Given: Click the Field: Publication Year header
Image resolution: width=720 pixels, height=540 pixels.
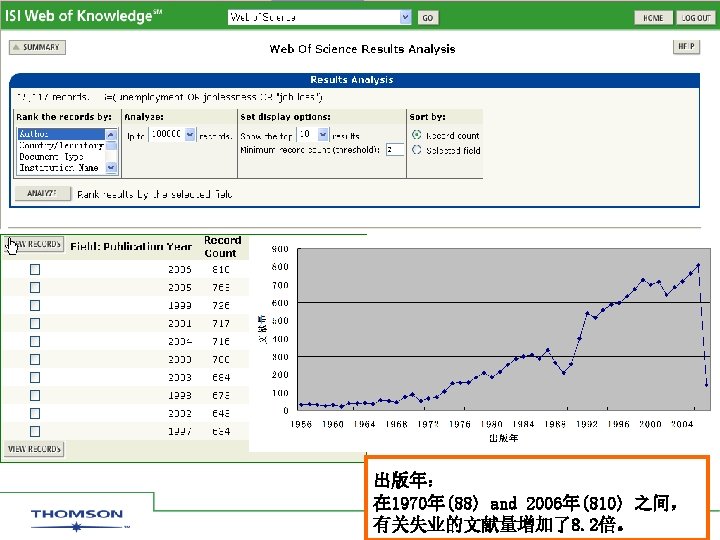Looking at the screenshot, I should pyautogui.click(x=131, y=247).
